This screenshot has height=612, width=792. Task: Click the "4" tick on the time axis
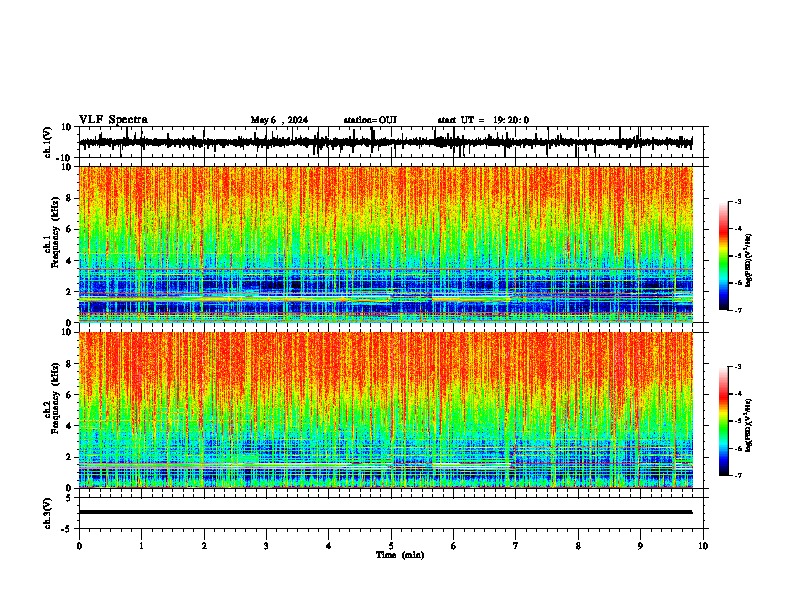329,546
